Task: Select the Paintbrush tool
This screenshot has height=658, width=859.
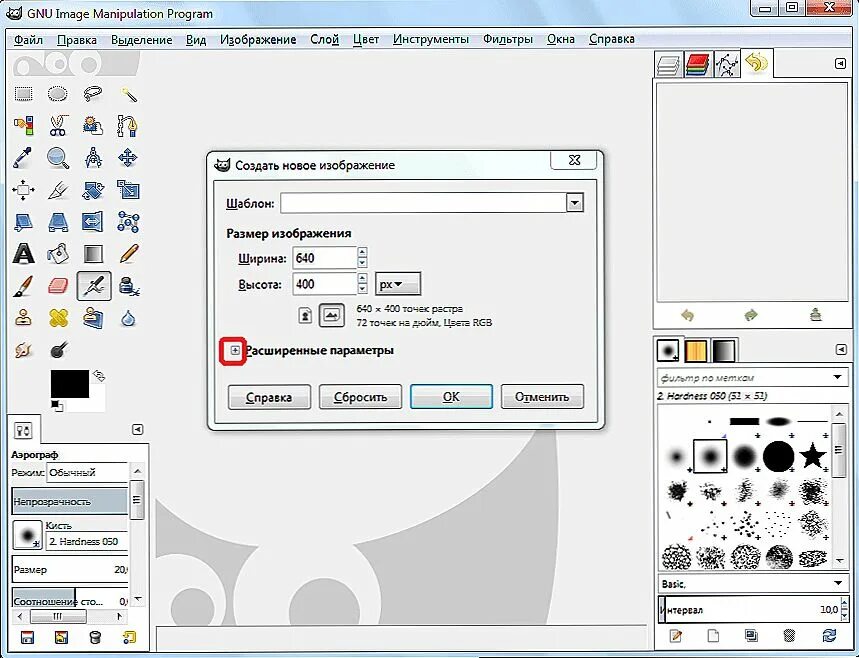Action: point(23,286)
